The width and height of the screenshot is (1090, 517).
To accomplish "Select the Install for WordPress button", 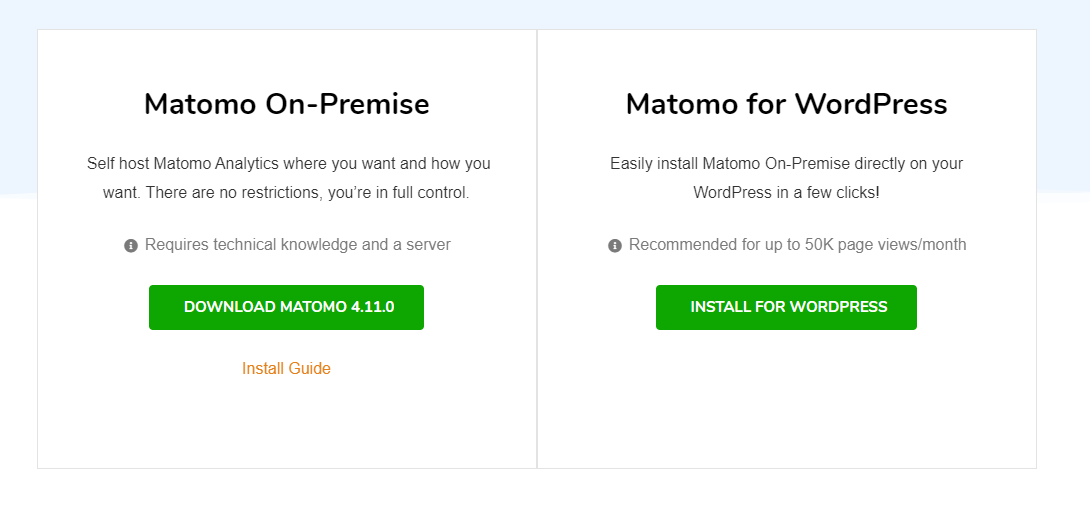I will coord(786,307).
